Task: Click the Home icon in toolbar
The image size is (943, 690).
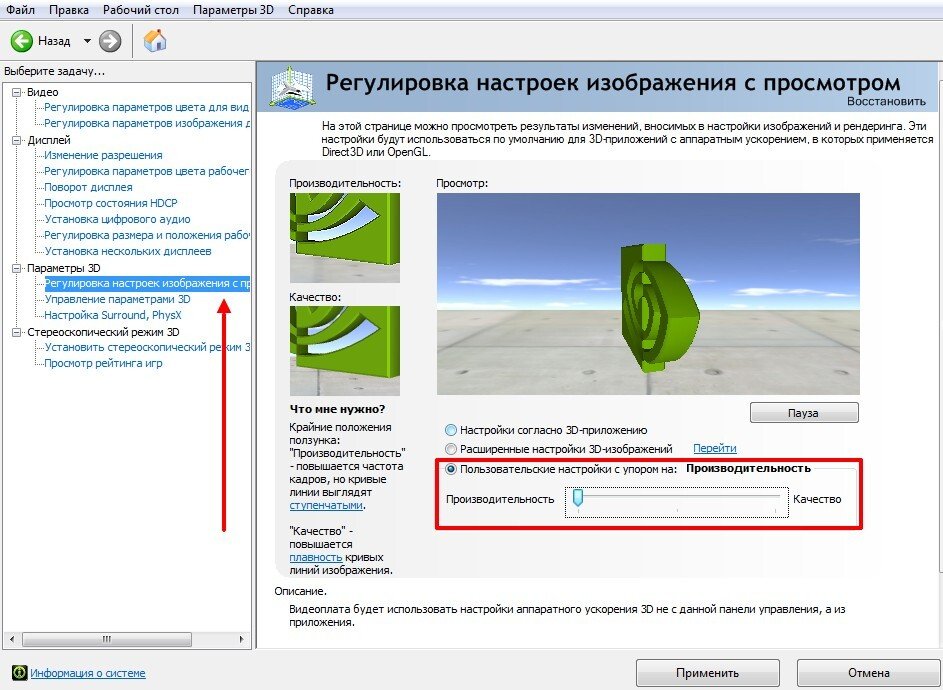Action: [x=155, y=41]
